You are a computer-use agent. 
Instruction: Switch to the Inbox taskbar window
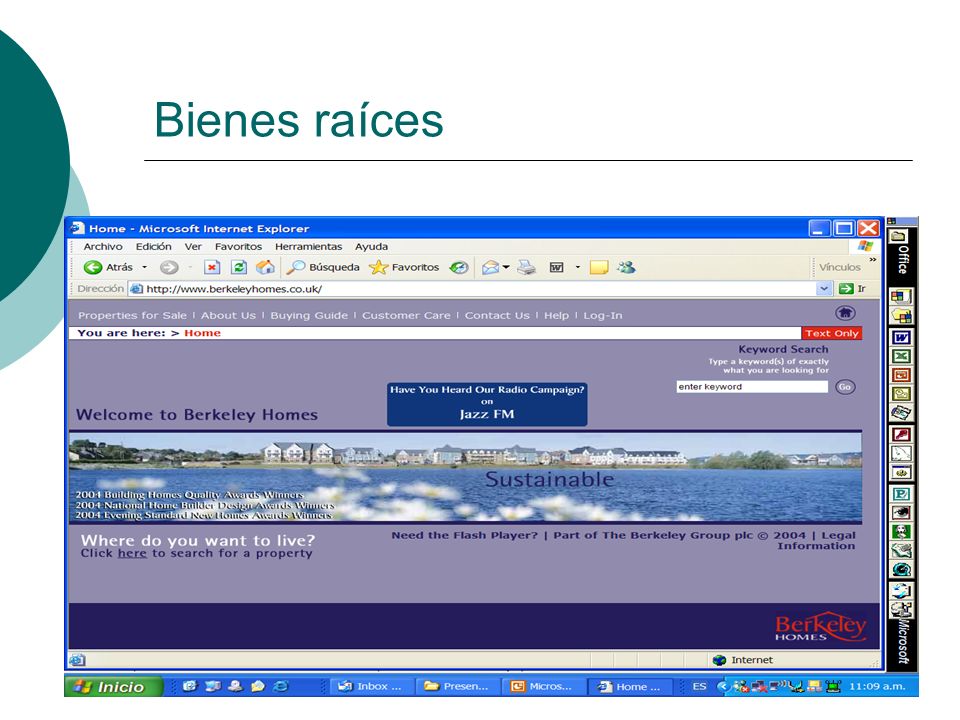pos(370,686)
